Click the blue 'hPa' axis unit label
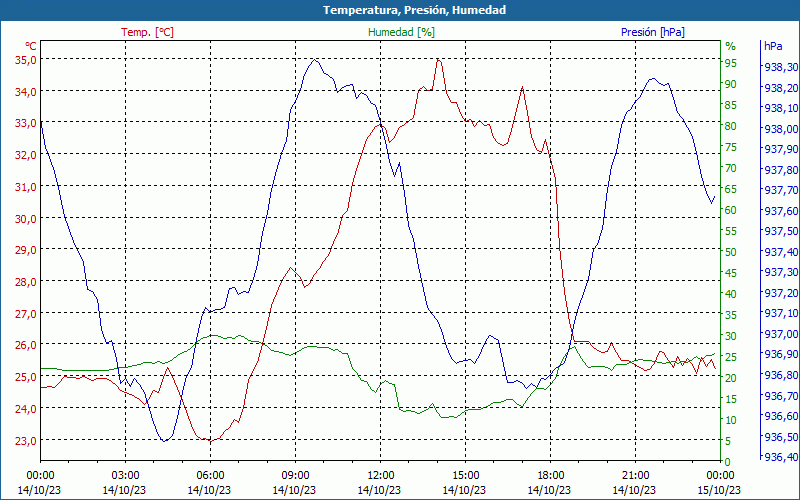The height and width of the screenshot is (500, 800). (x=773, y=46)
